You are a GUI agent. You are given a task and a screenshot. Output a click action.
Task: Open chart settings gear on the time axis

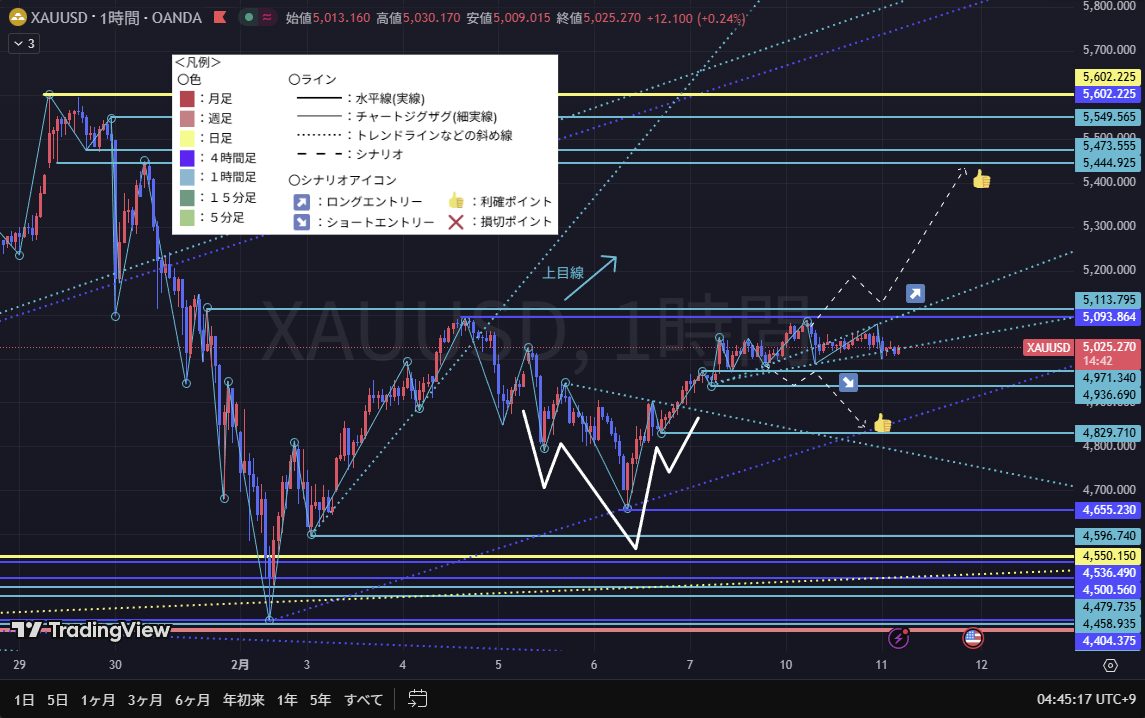point(1110,665)
